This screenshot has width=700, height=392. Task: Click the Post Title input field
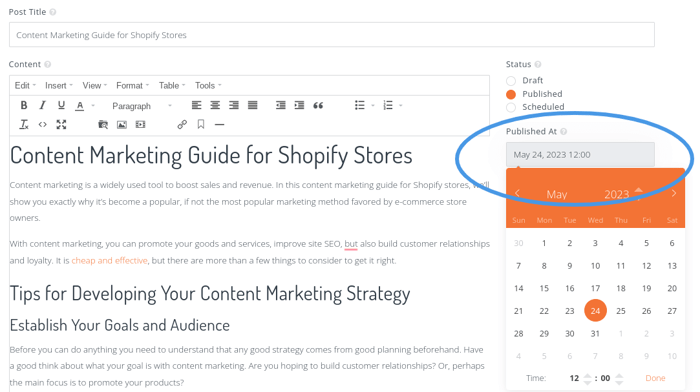coord(332,35)
